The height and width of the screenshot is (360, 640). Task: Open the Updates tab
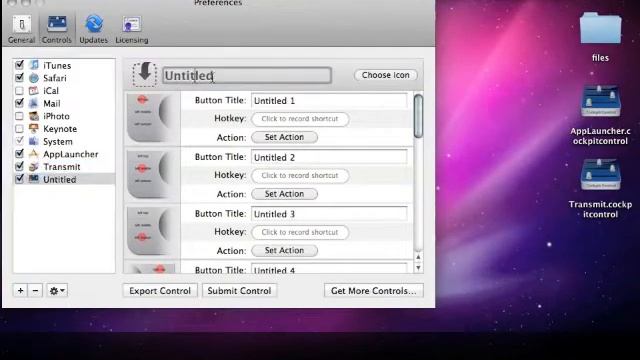93,29
